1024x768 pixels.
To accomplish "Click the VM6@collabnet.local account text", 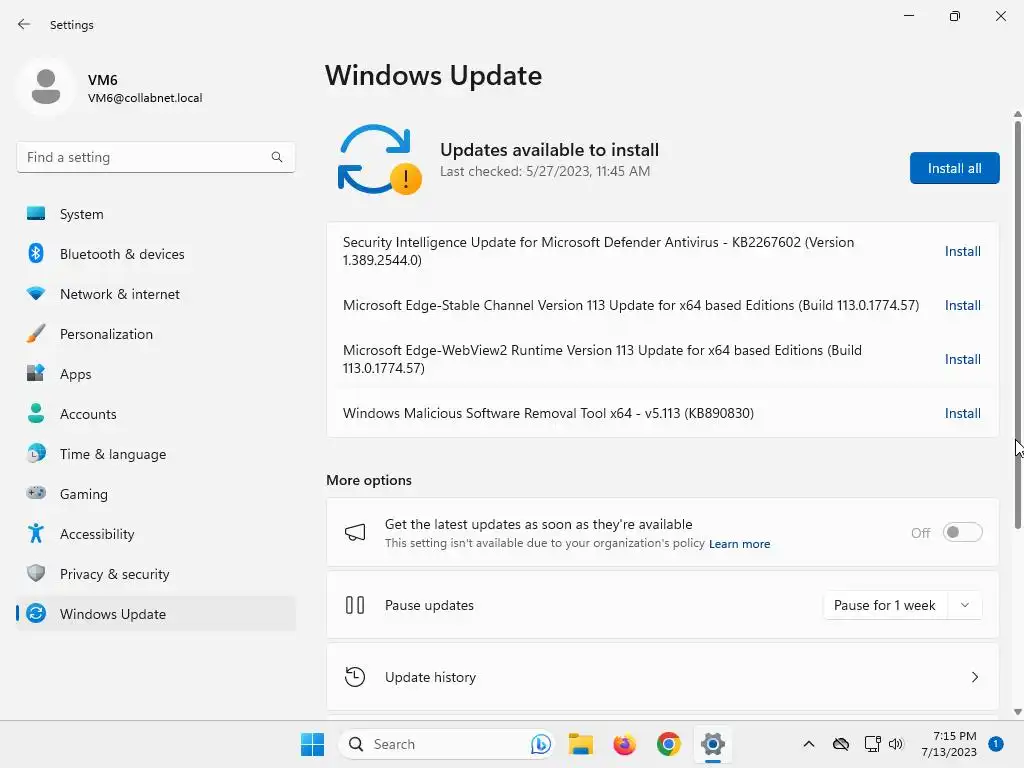I will pyautogui.click(x=145, y=98).
